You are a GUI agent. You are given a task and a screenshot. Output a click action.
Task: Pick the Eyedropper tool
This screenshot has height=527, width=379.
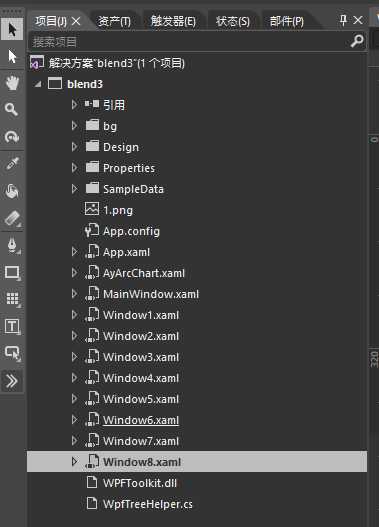[x=12, y=164]
